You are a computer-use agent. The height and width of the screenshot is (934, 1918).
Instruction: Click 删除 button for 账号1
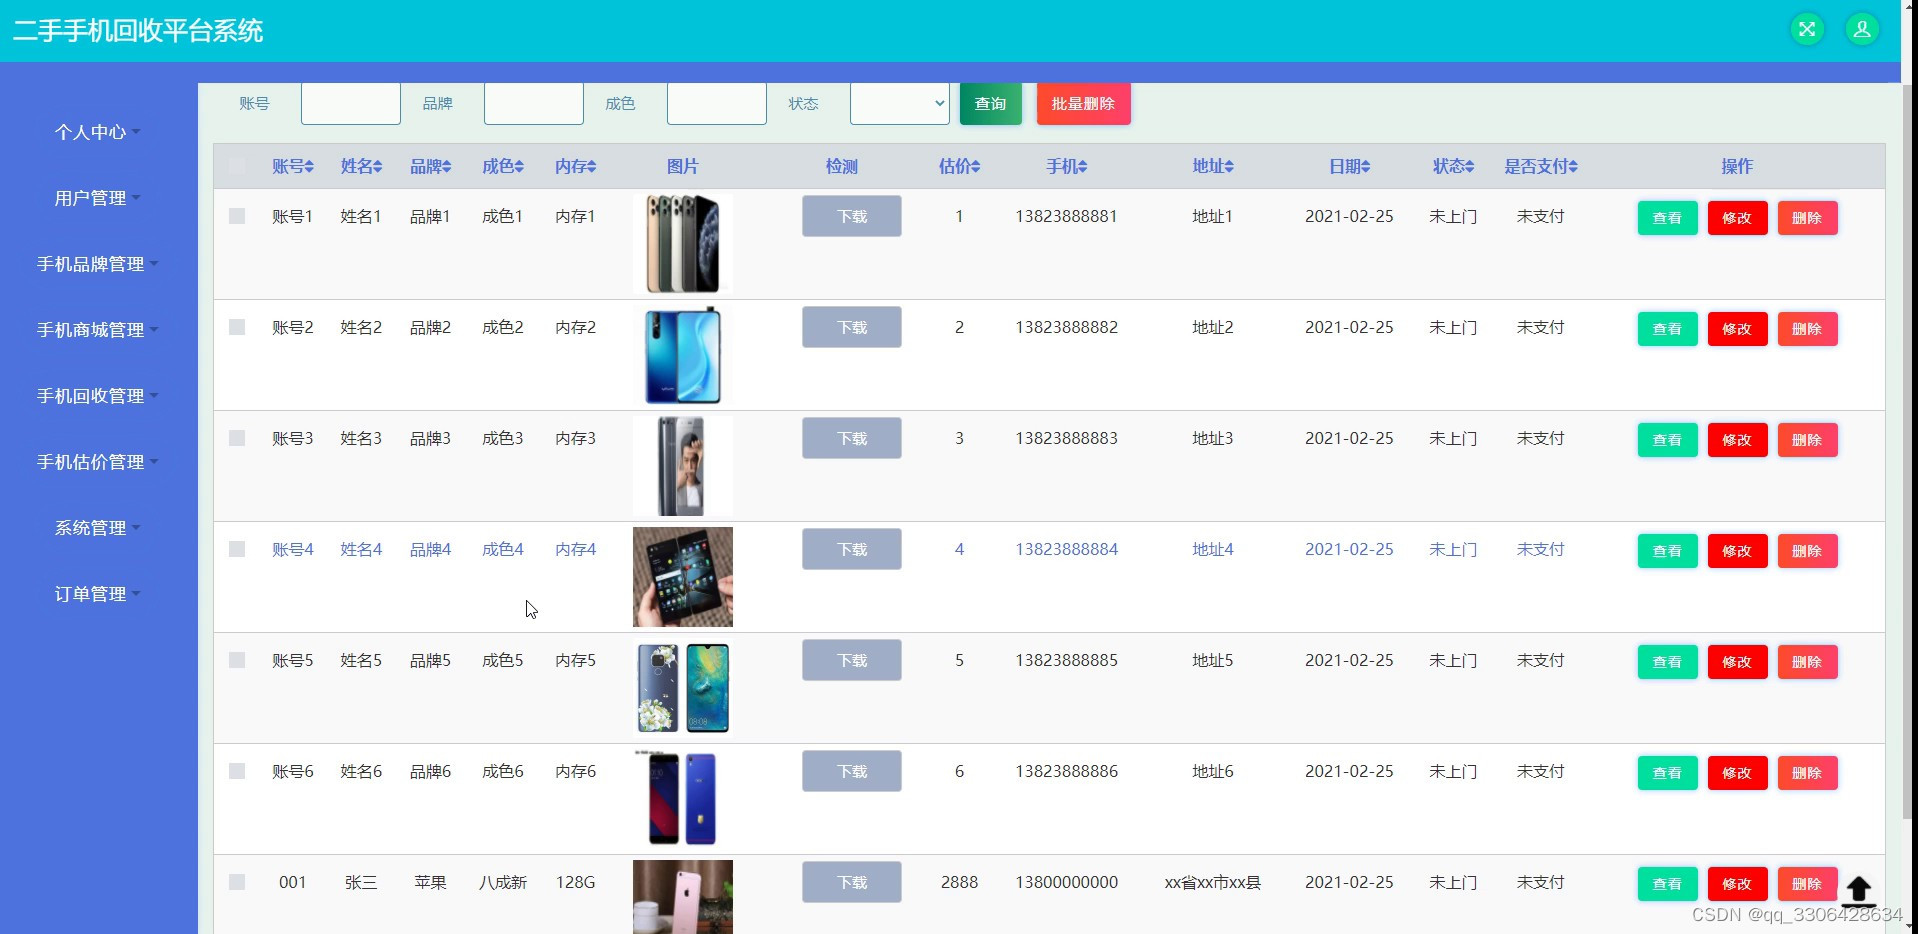(x=1808, y=218)
